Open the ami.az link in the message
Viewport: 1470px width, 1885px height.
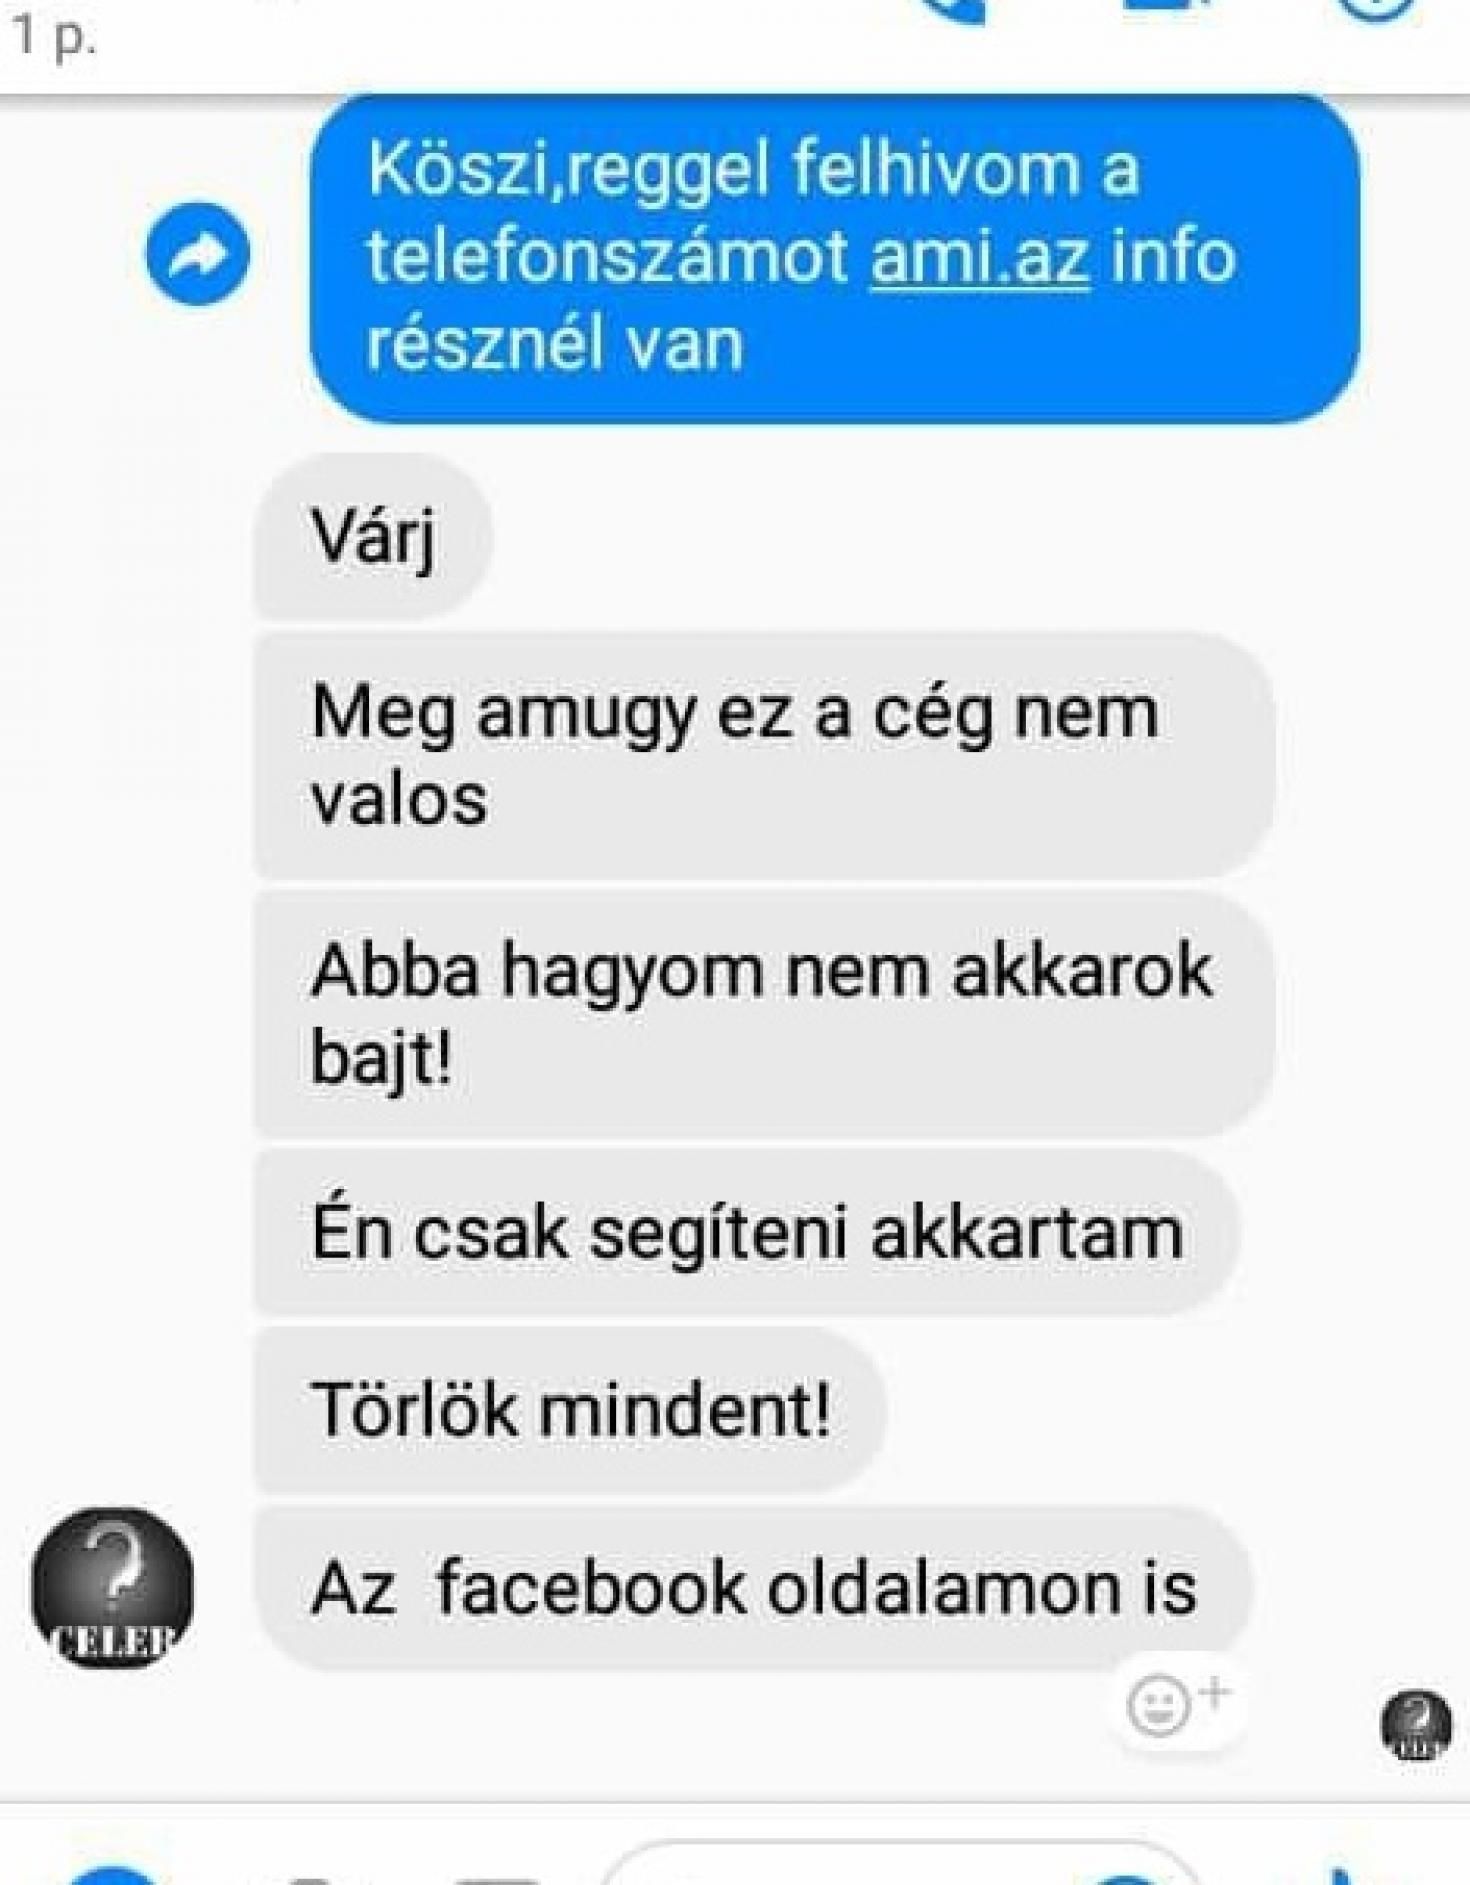(980, 257)
